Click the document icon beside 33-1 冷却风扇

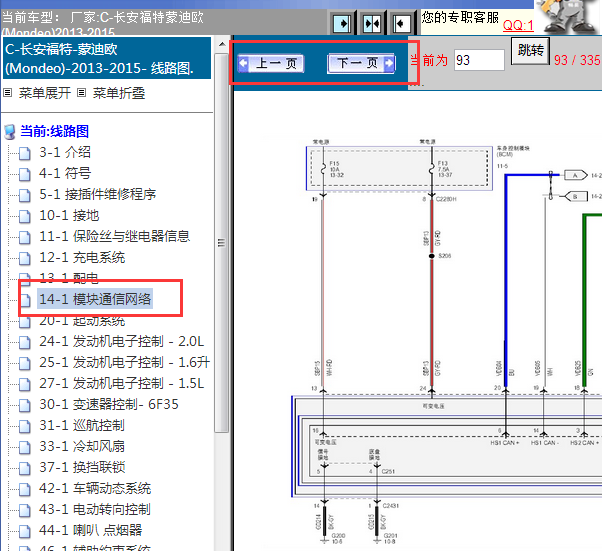point(25,447)
